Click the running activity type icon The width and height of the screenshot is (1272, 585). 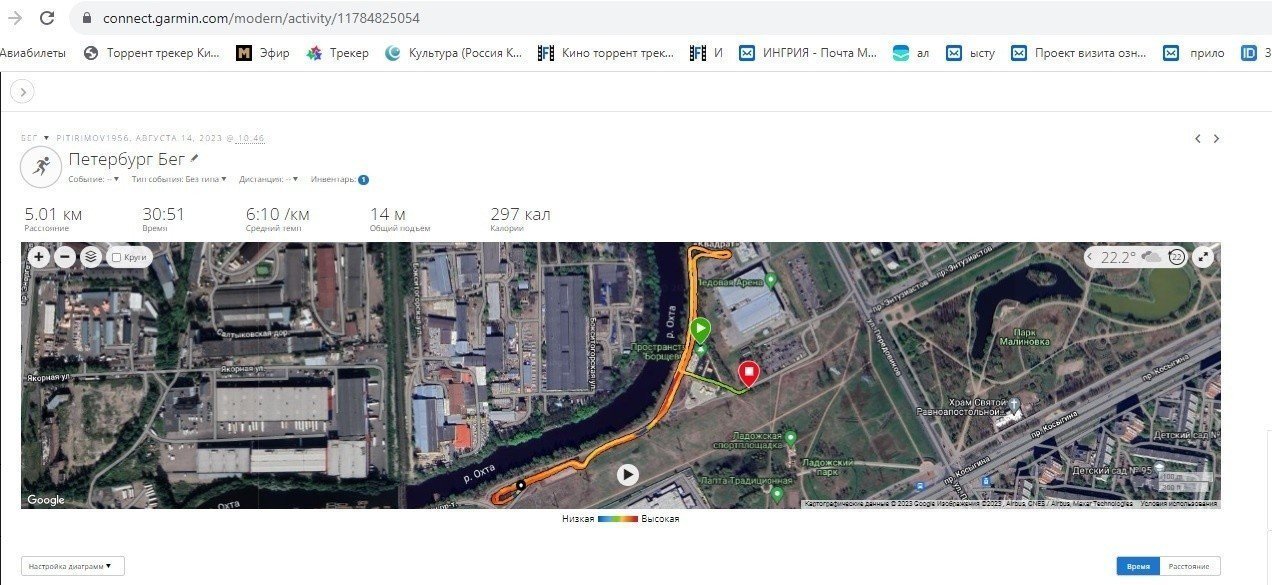pyautogui.click(x=41, y=166)
